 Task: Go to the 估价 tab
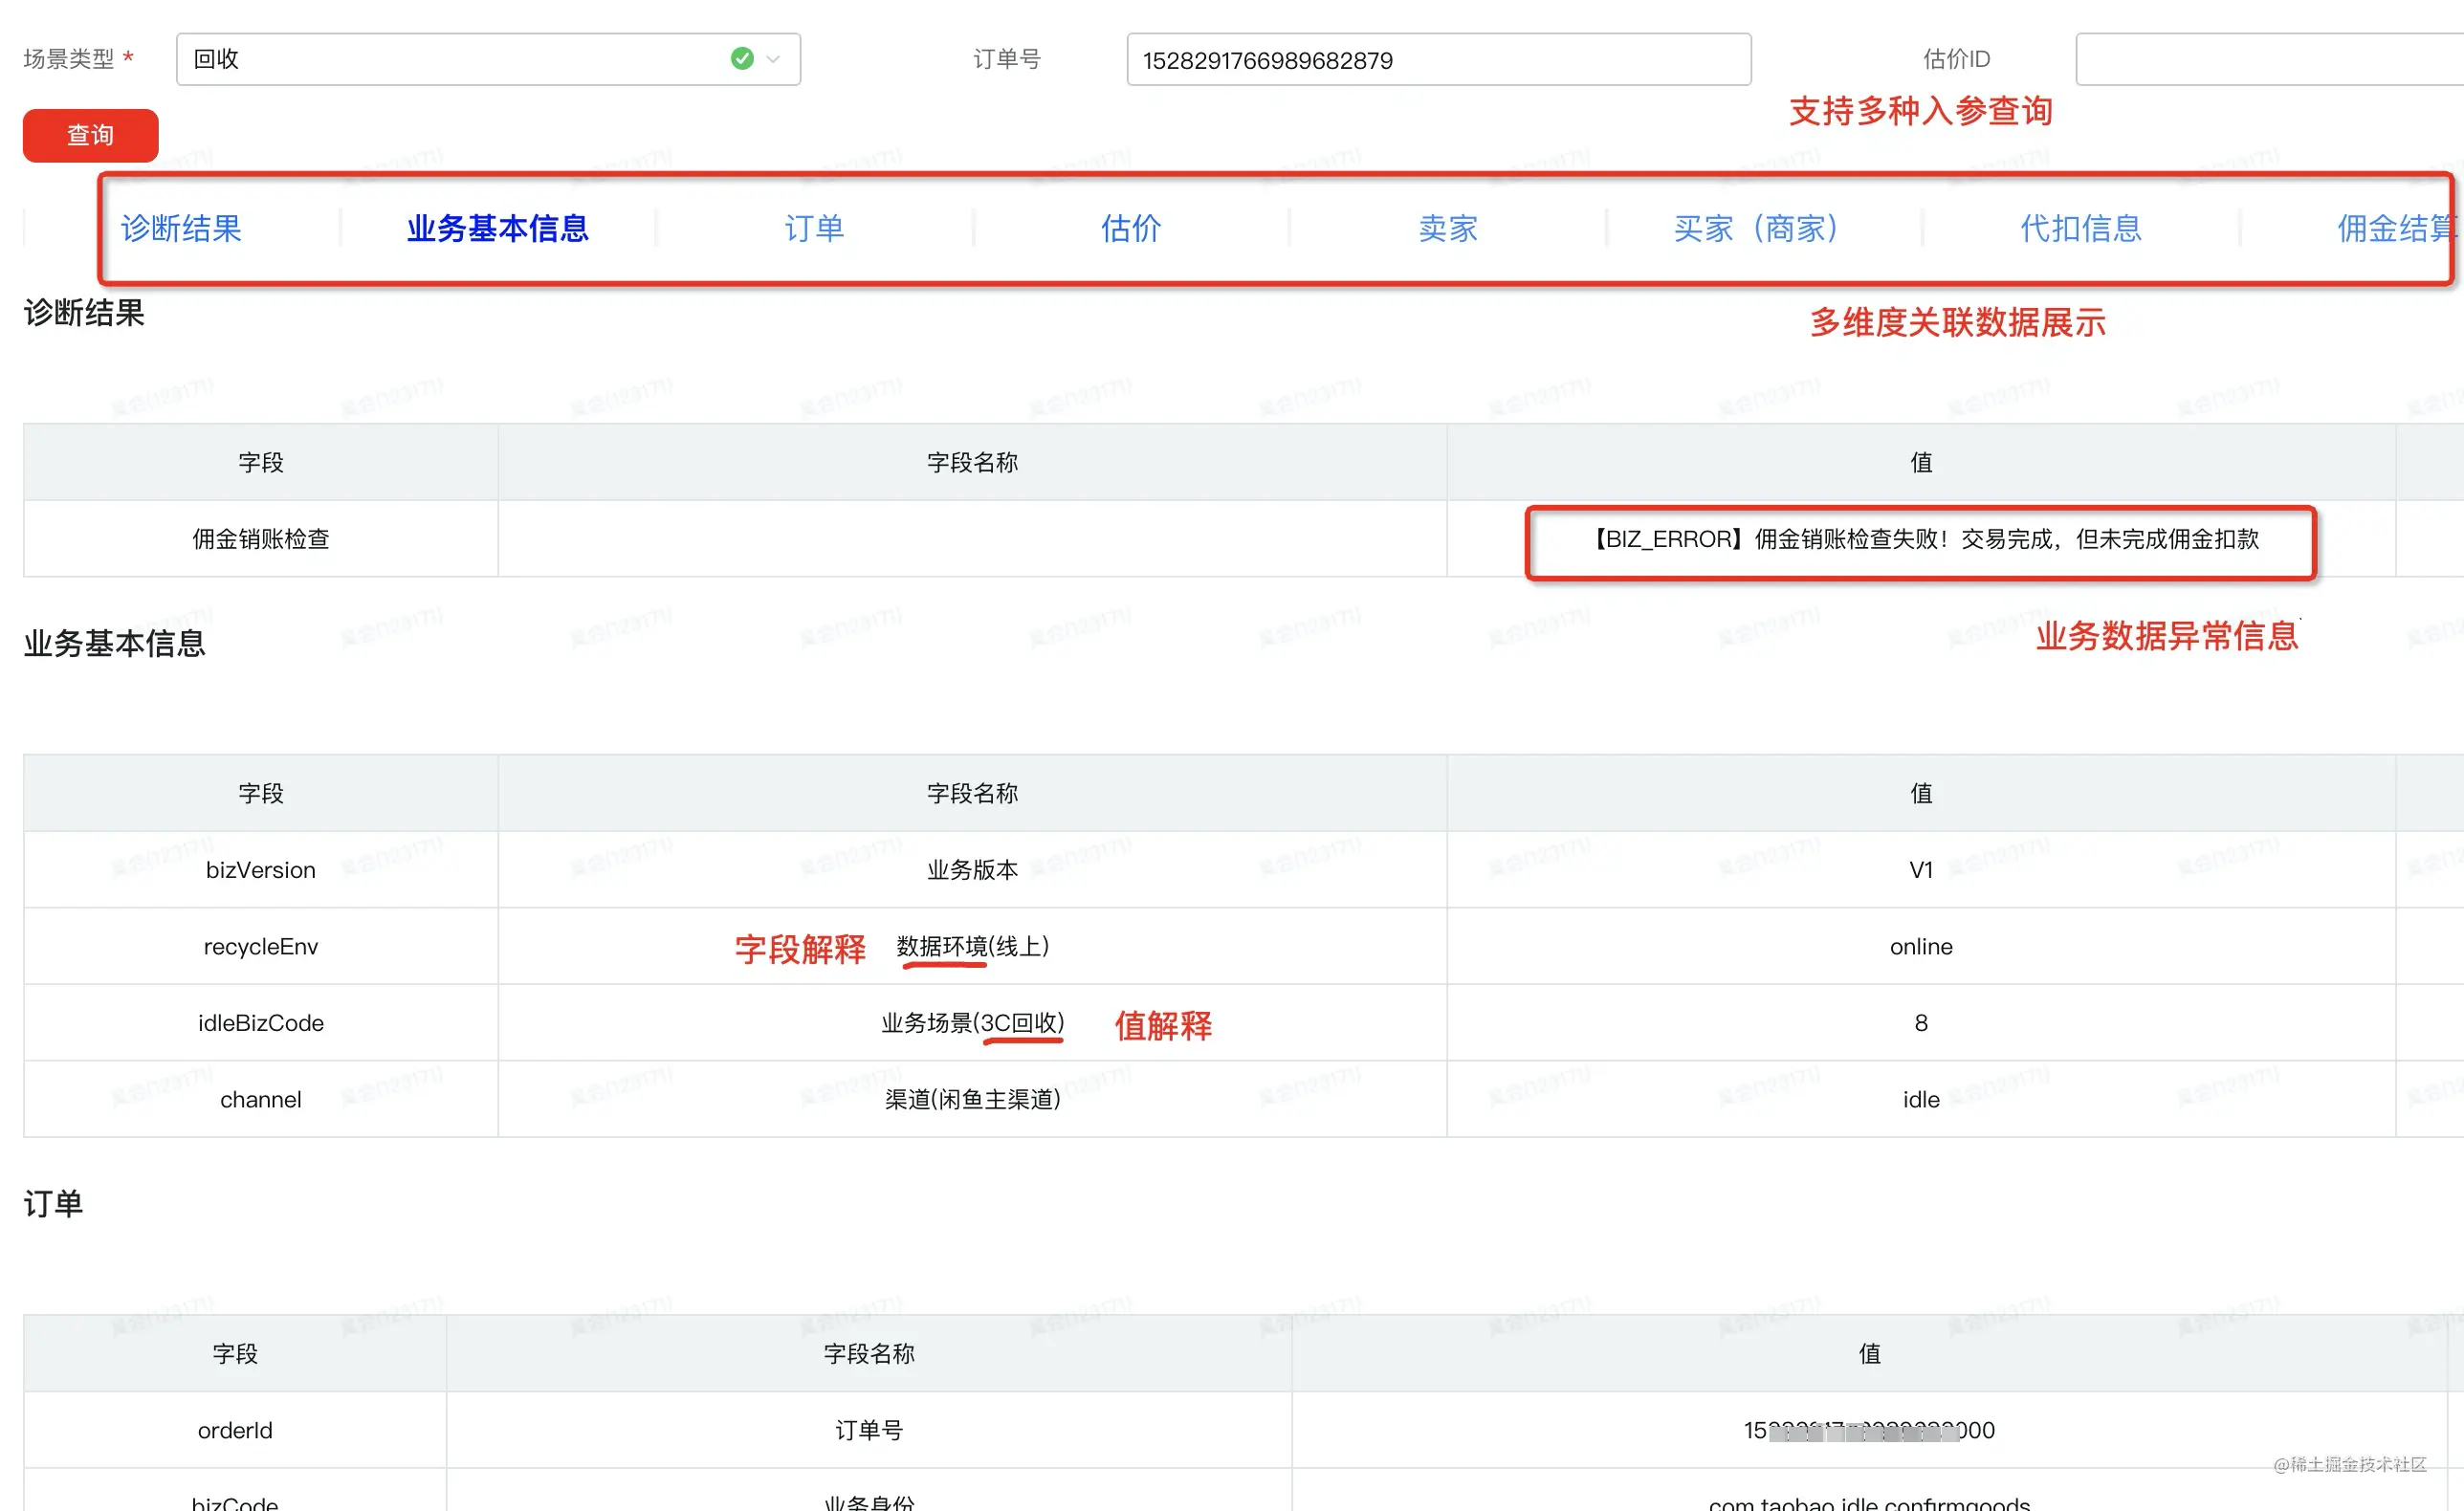[1131, 228]
